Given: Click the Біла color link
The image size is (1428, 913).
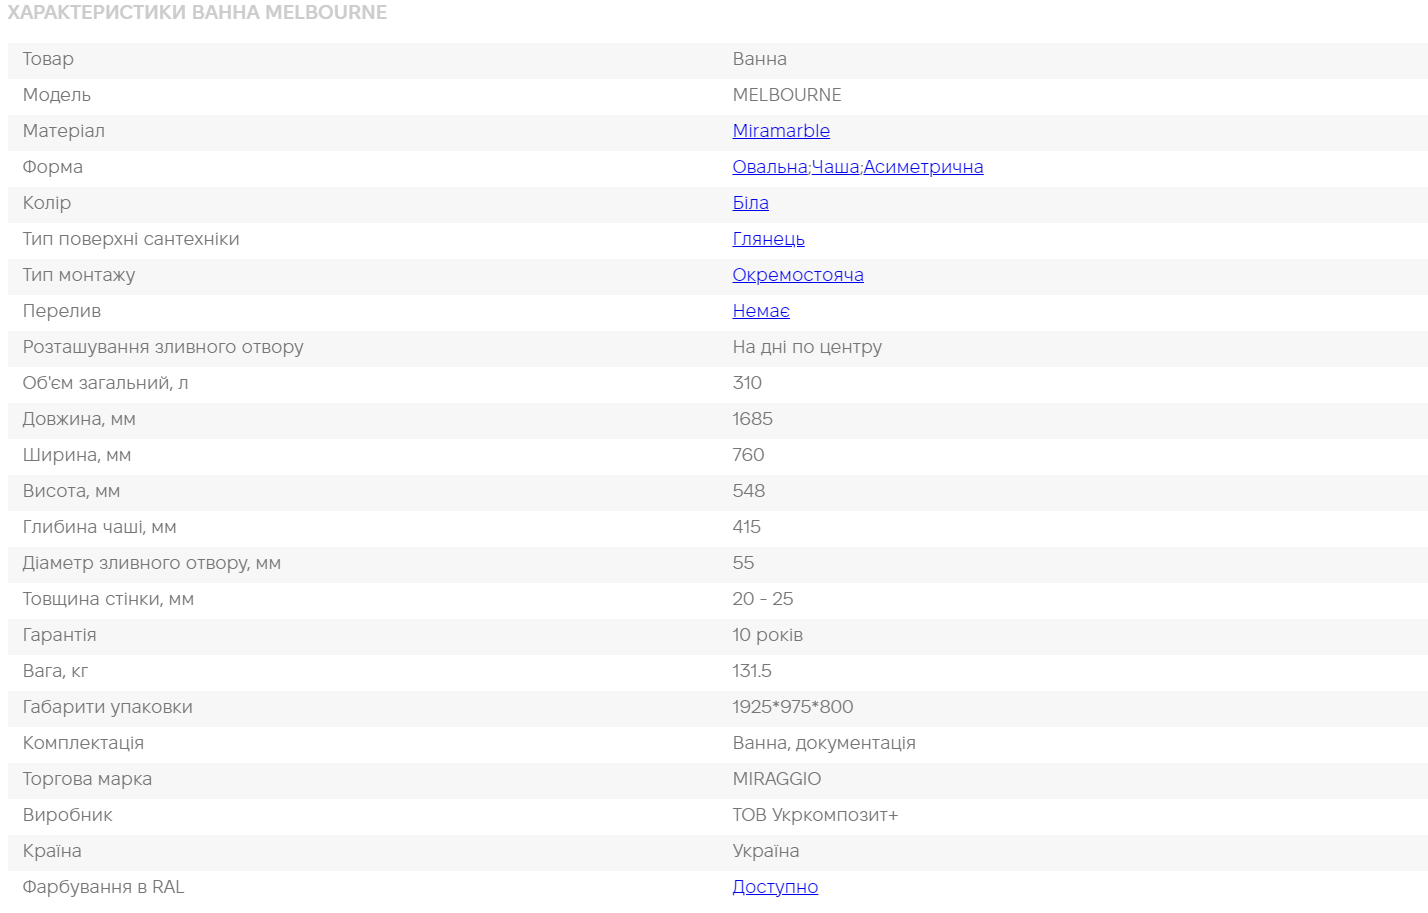Looking at the screenshot, I should pos(750,203).
